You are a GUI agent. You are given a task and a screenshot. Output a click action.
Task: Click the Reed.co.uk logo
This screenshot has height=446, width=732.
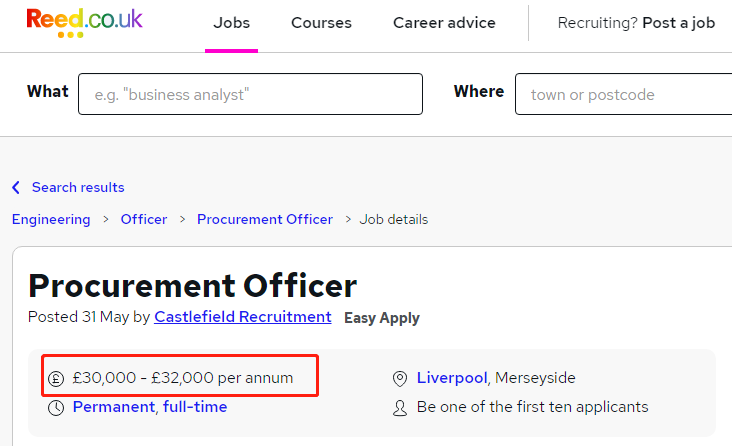[84, 22]
